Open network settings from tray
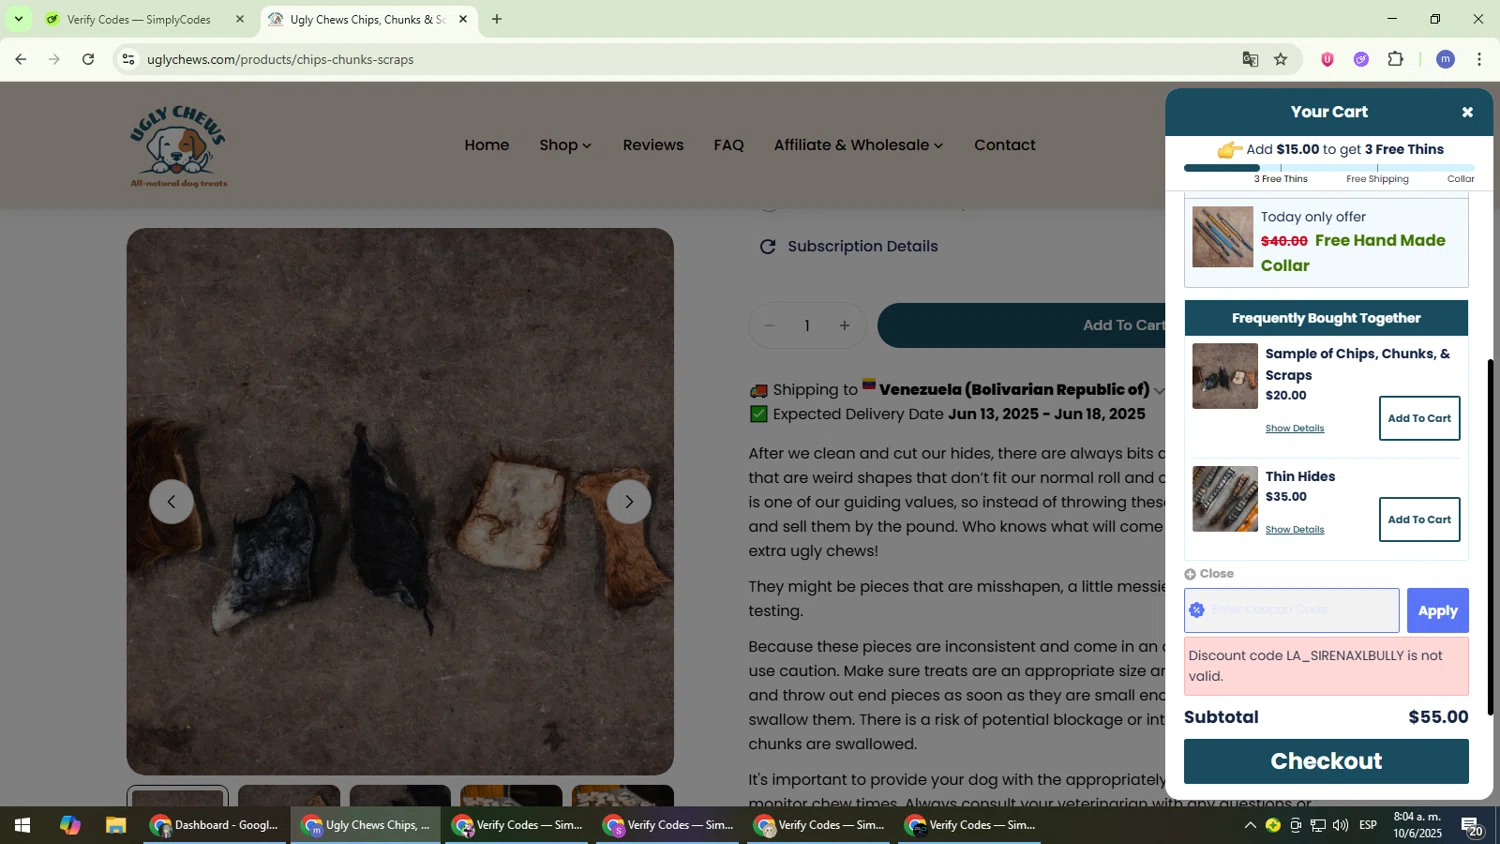 click(1318, 826)
